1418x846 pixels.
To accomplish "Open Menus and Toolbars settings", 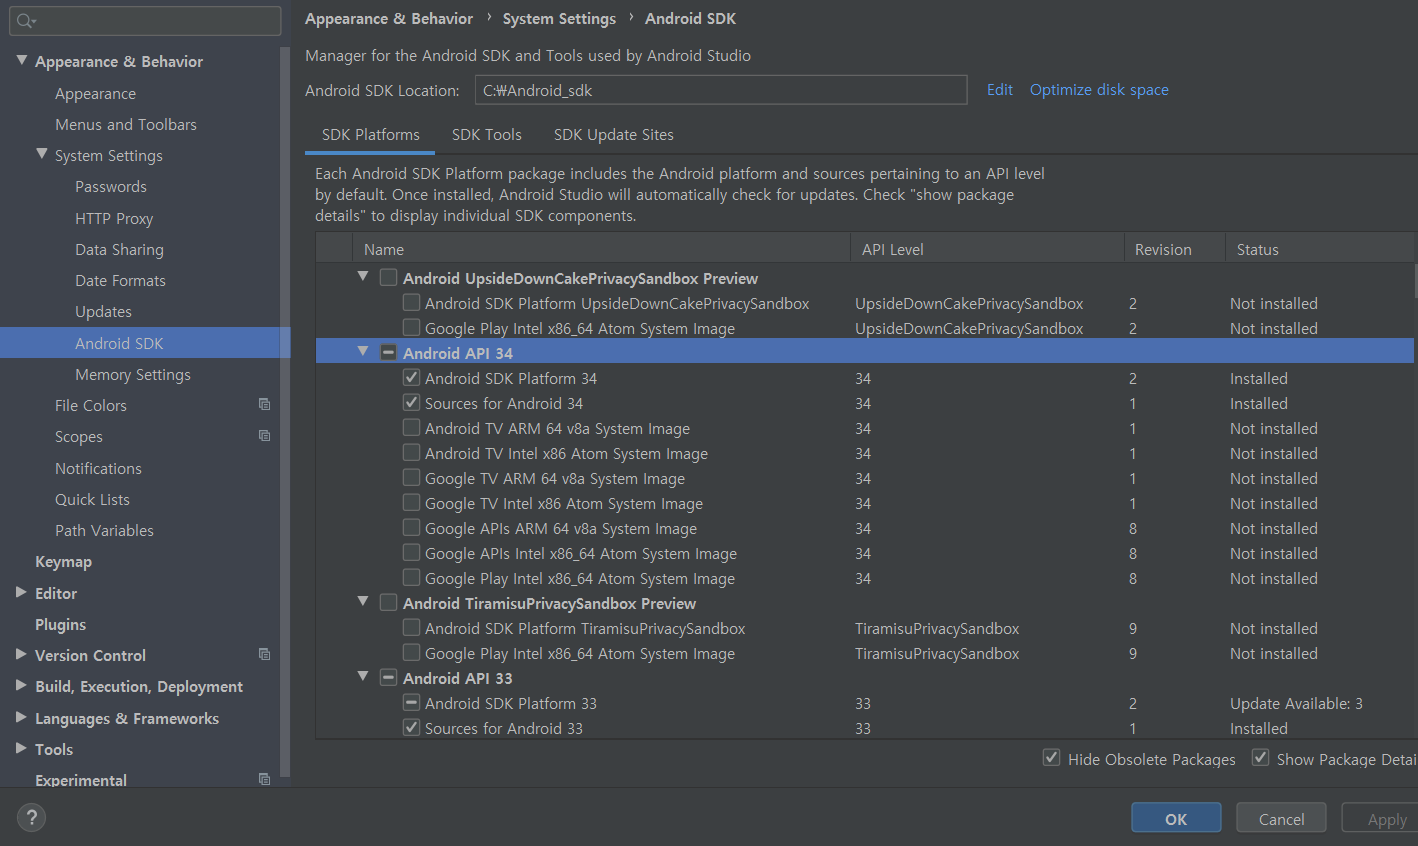I will pos(126,124).
